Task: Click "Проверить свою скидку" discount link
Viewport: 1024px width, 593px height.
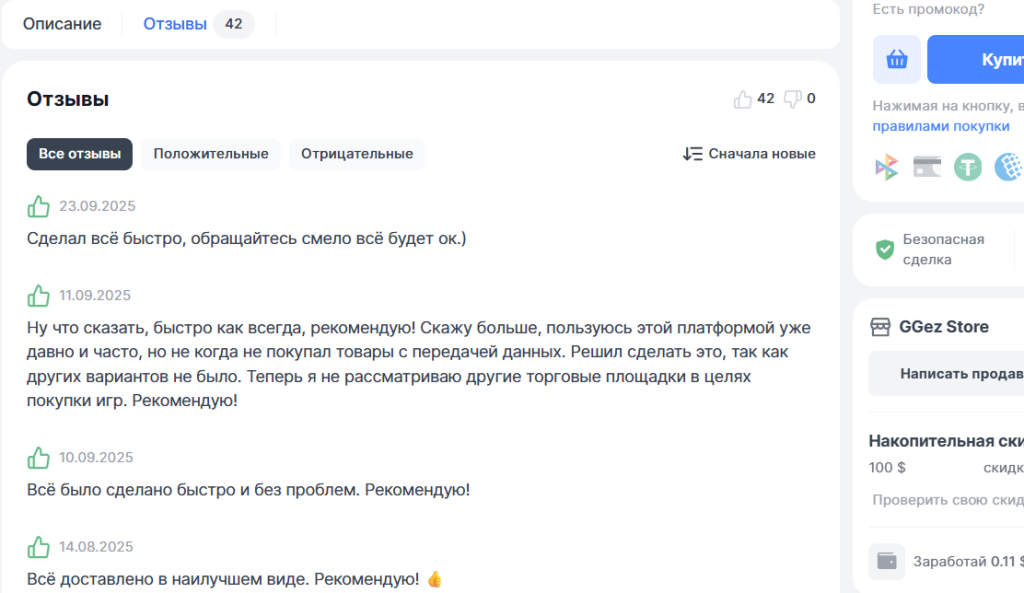Action: pos(947,500)
